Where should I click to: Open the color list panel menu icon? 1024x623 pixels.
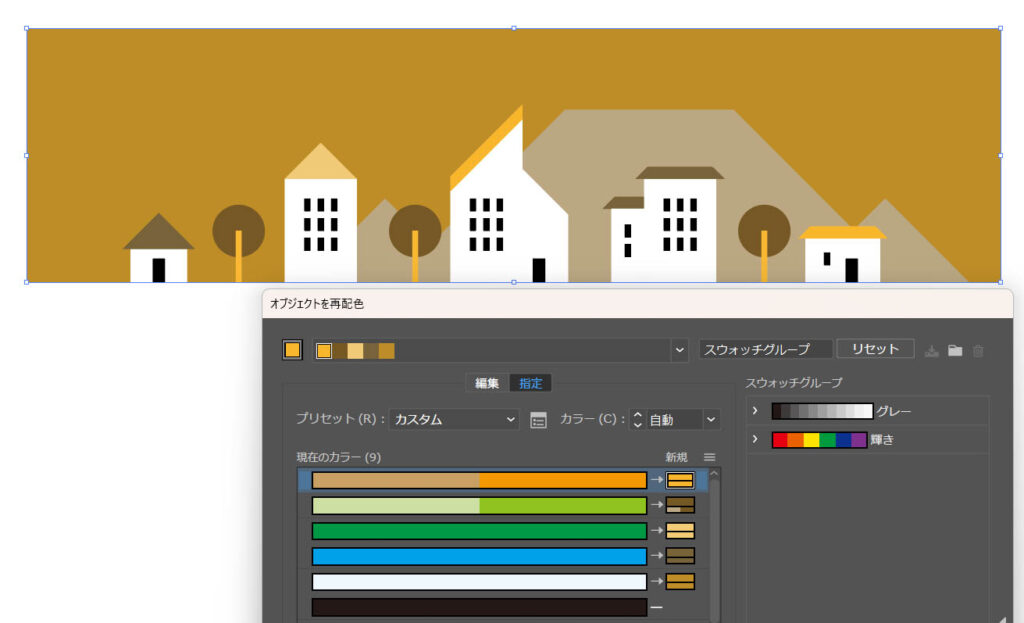[x=710, y=457]
